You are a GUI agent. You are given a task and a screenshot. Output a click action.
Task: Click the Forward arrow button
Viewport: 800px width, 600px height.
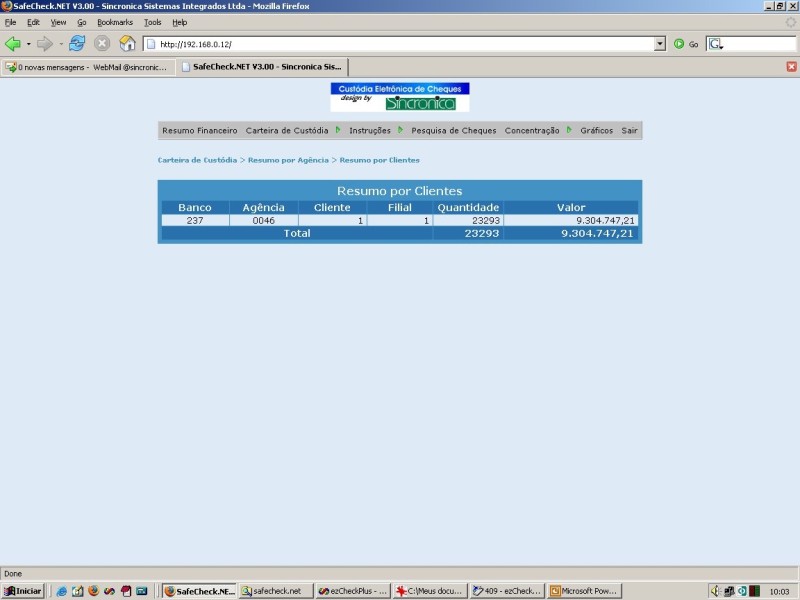pos(45,44)
